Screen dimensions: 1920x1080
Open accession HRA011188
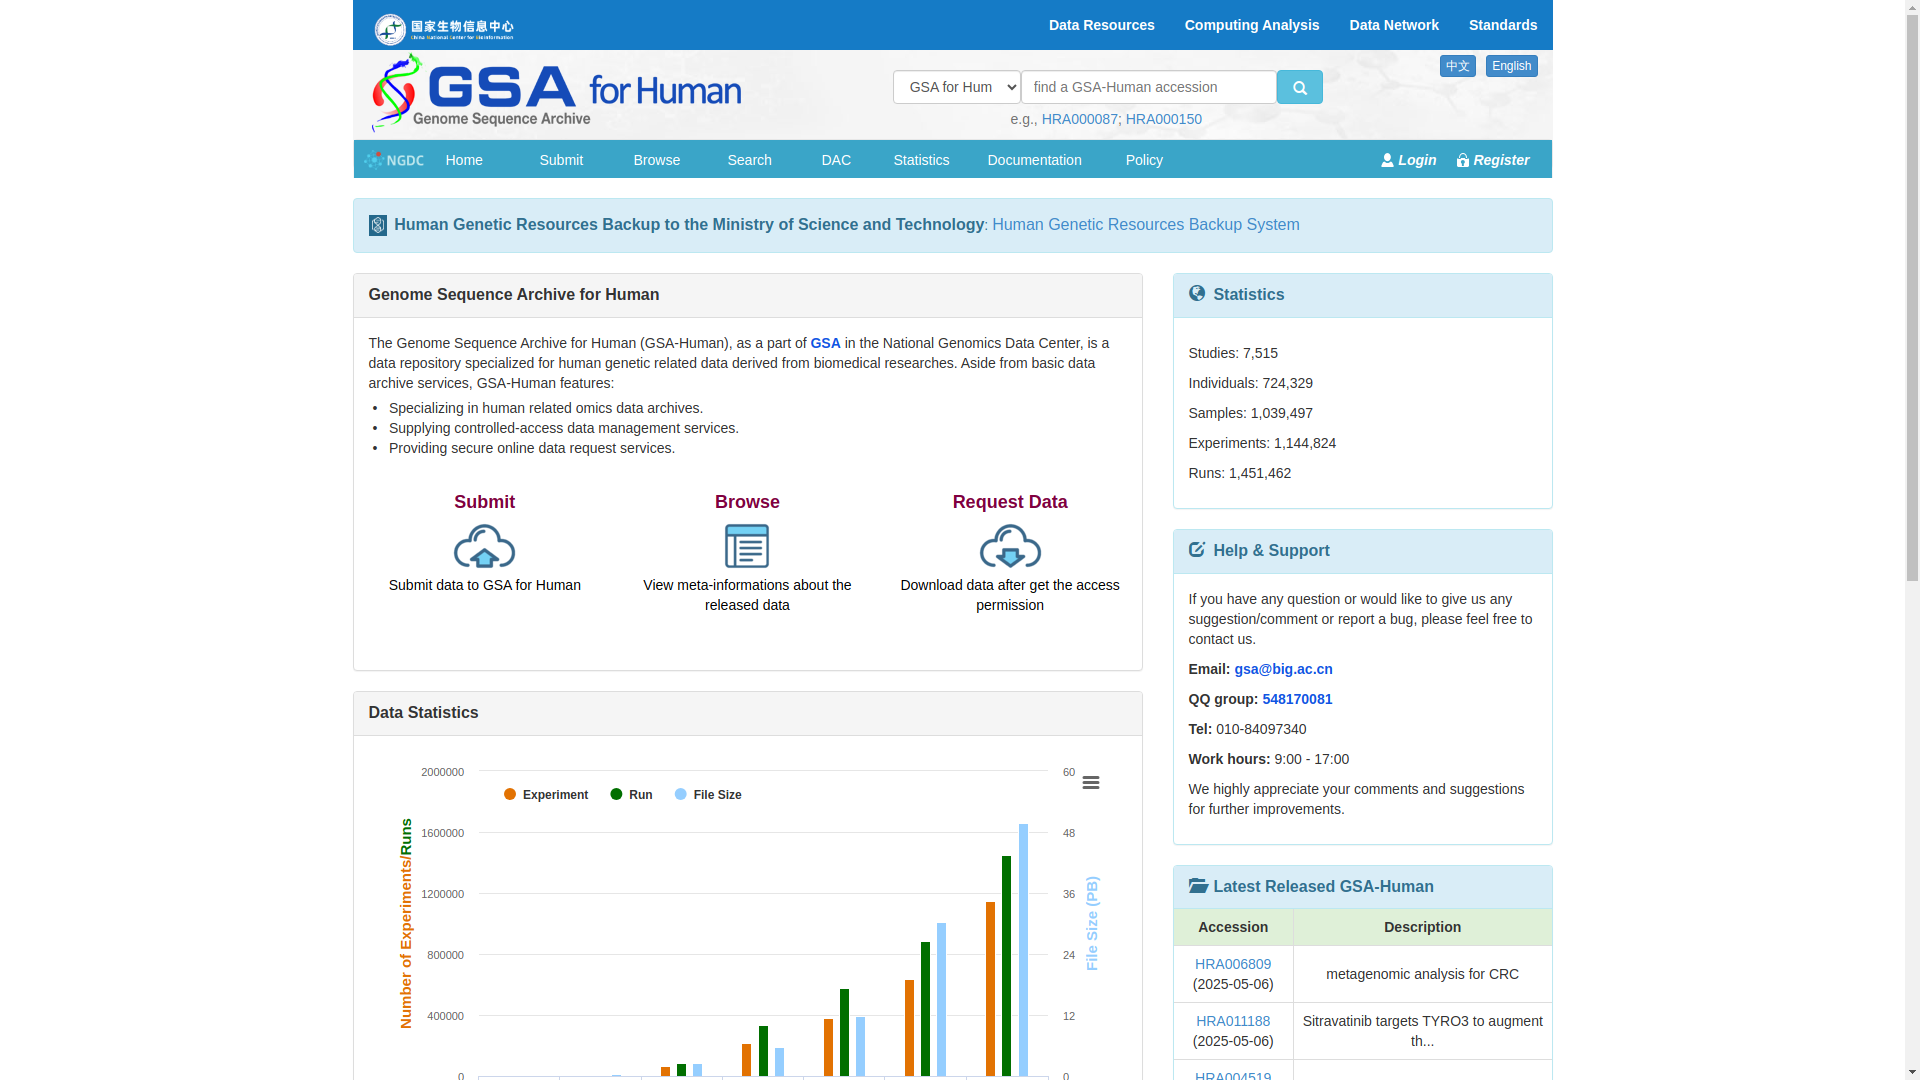pyautogui.click(x=1233, y=1021)
